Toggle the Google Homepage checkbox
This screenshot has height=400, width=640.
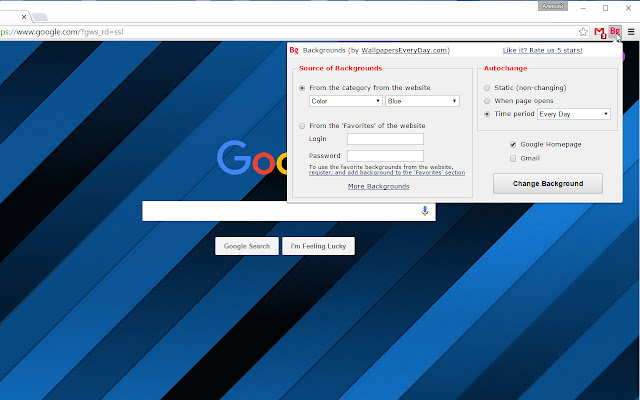513,144
